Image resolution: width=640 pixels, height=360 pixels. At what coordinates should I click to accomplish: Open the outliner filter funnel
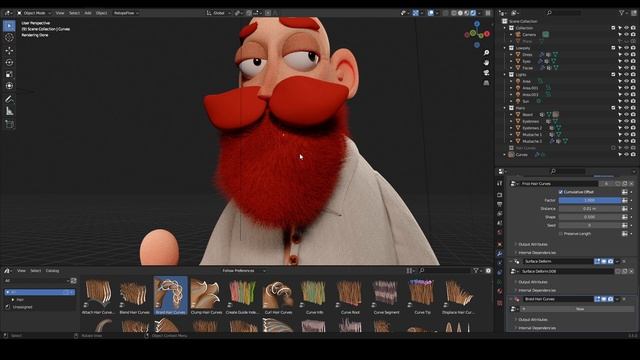[x=622, y=13]
